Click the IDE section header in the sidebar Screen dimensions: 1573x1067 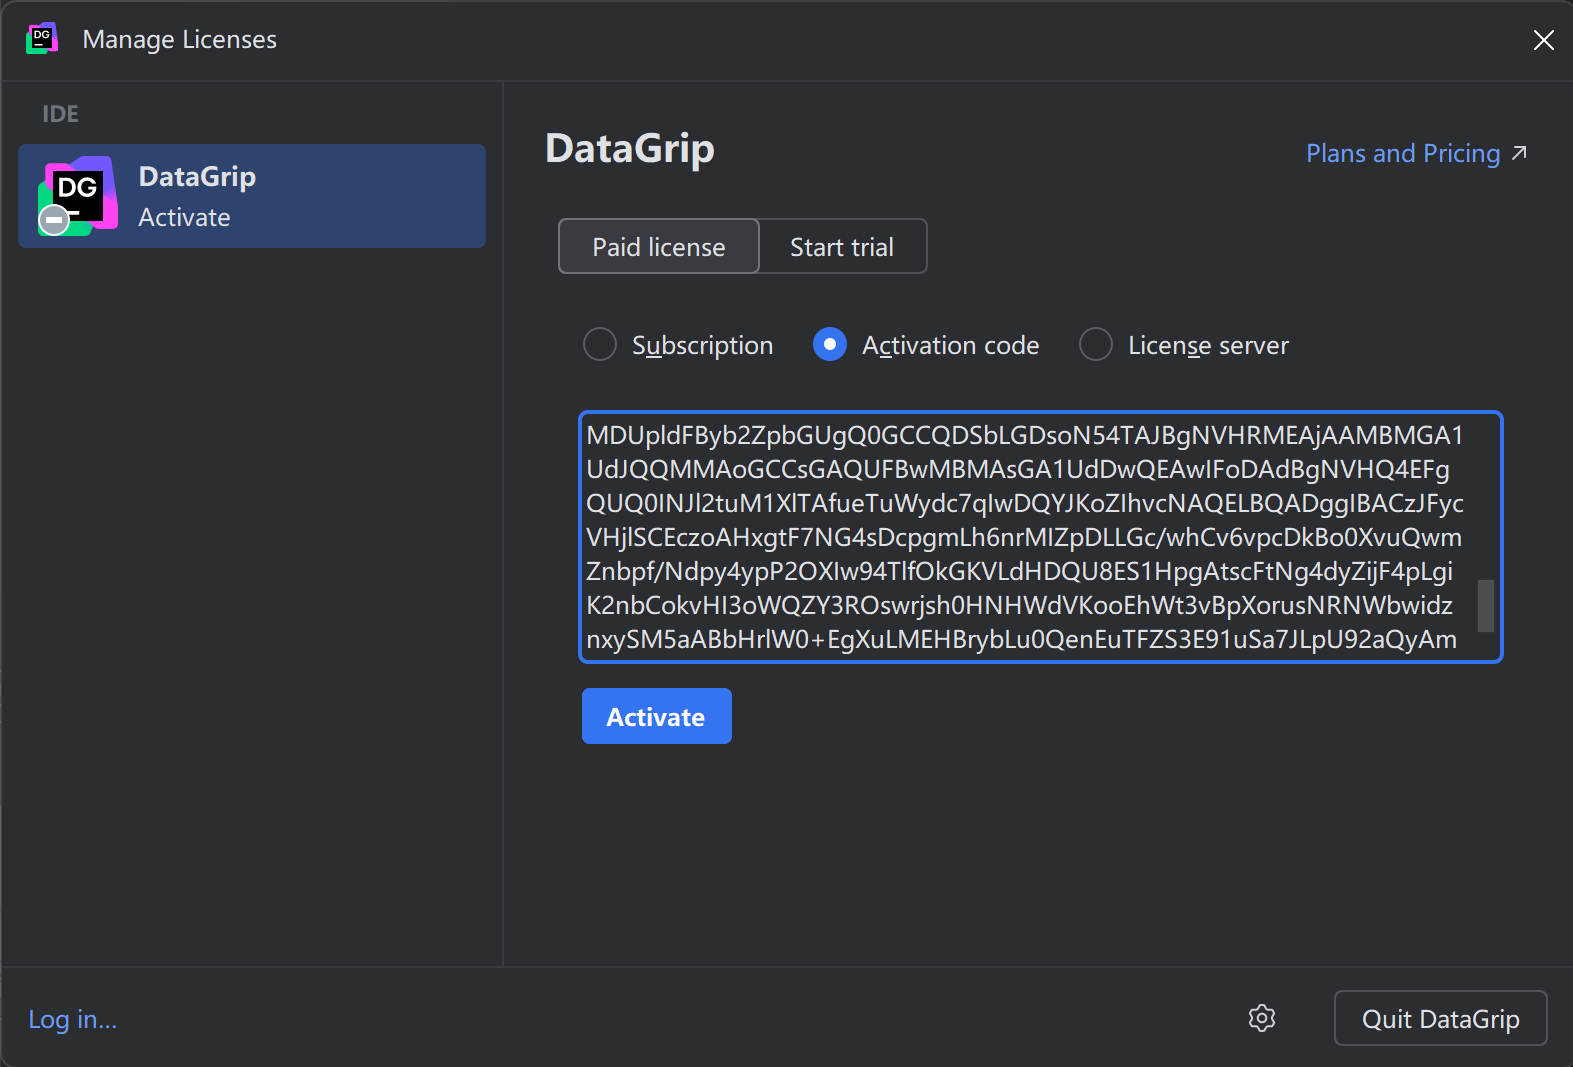click(60, 114)
